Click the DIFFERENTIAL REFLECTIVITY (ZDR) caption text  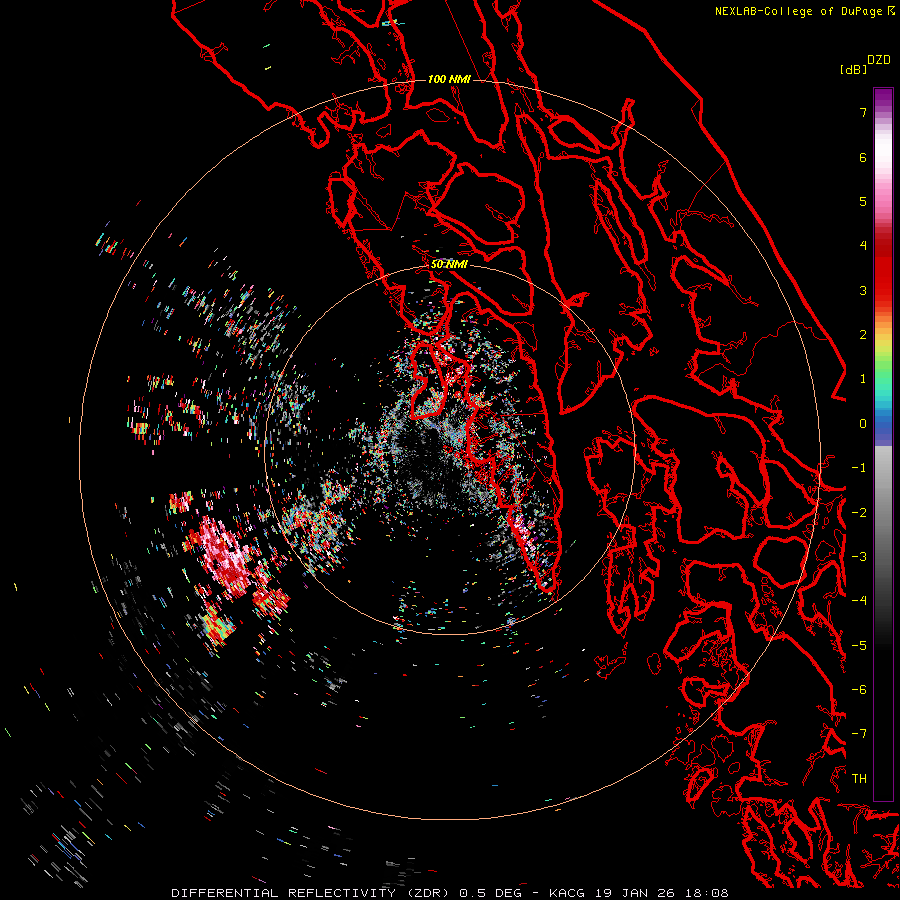point(311,893)
